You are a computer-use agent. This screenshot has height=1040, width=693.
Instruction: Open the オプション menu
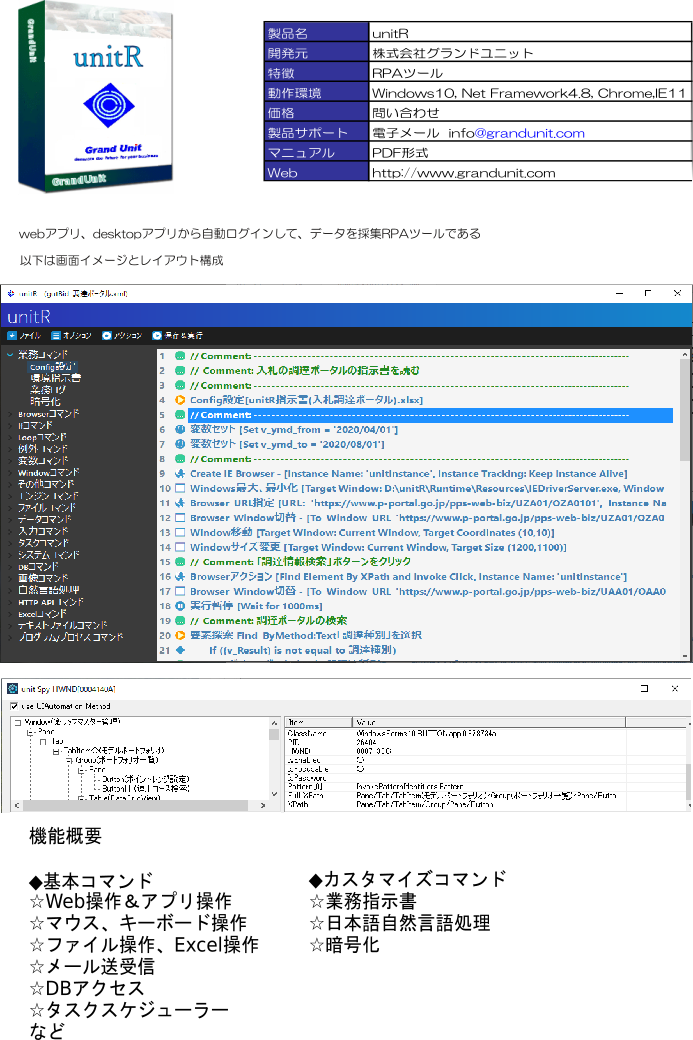[x=72, y=336]
